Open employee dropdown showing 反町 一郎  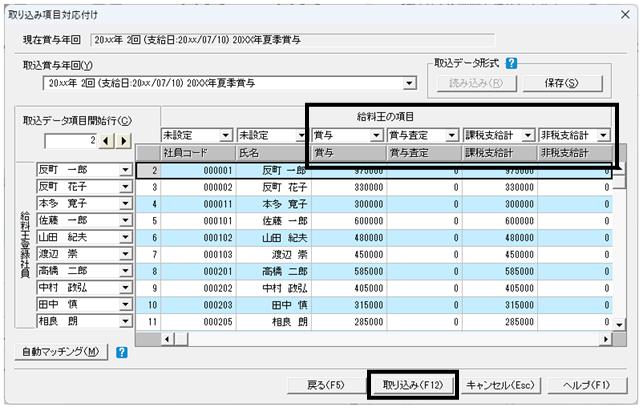(125, 170)
